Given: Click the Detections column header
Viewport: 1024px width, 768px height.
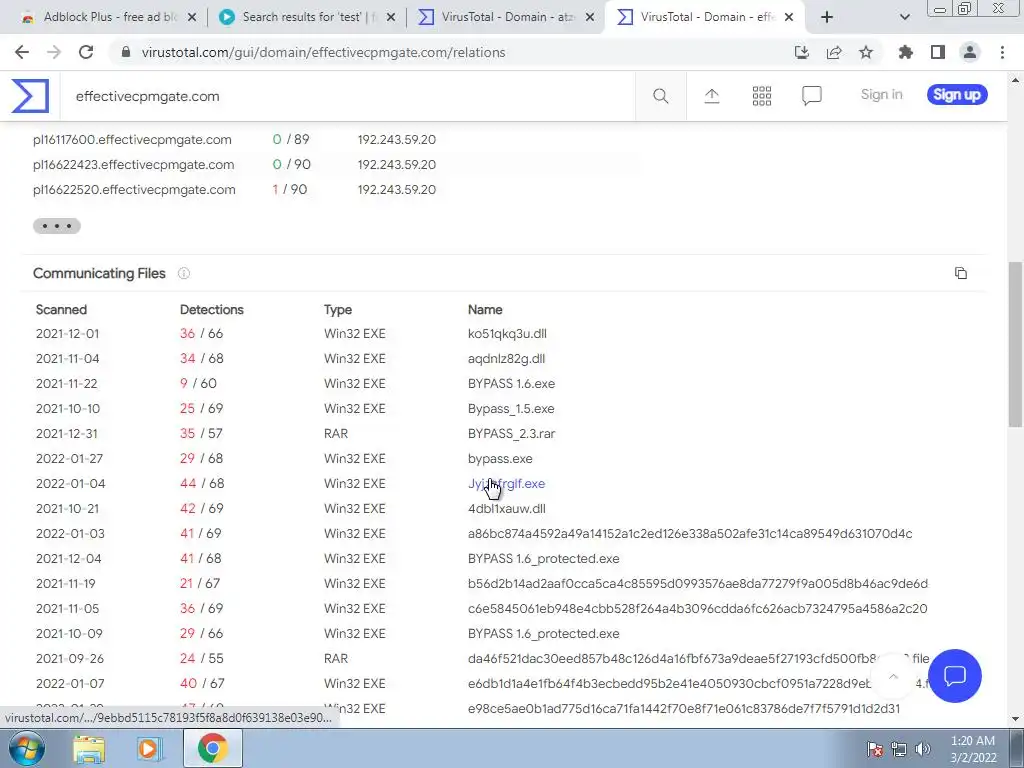Looking at the screenshot, I should click(x=212, y=310).
